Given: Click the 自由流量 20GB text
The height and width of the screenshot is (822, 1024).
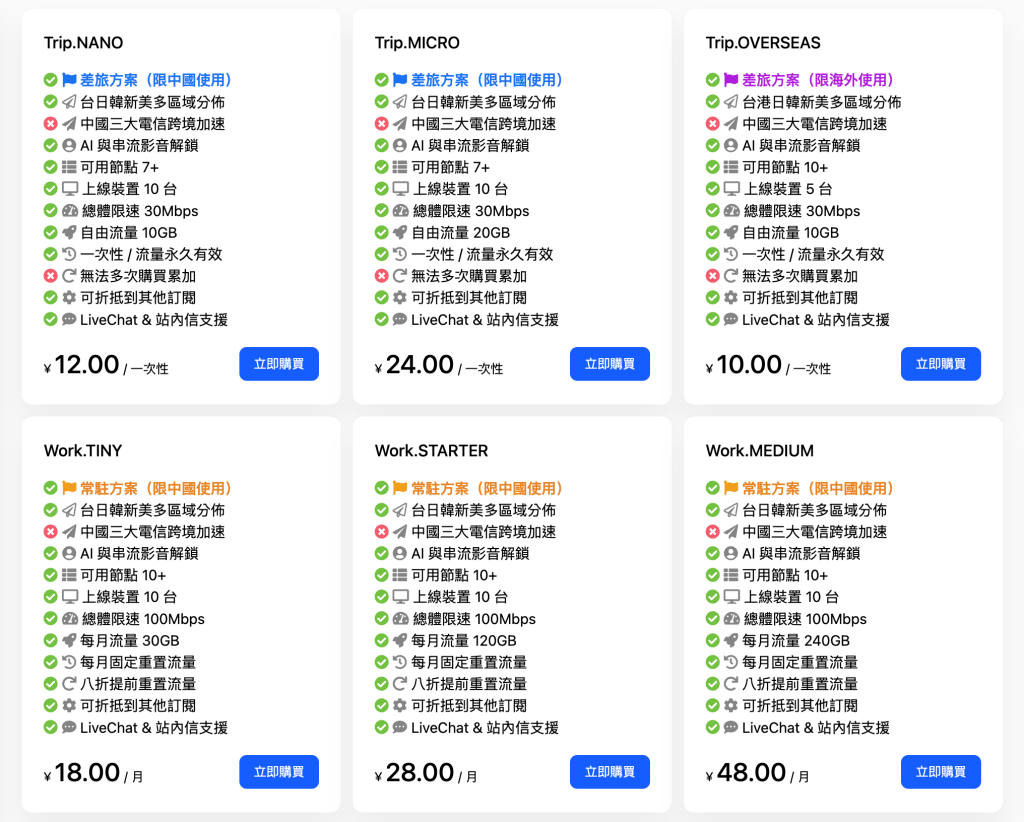Looking at the screenshot, I should (460, 232).
